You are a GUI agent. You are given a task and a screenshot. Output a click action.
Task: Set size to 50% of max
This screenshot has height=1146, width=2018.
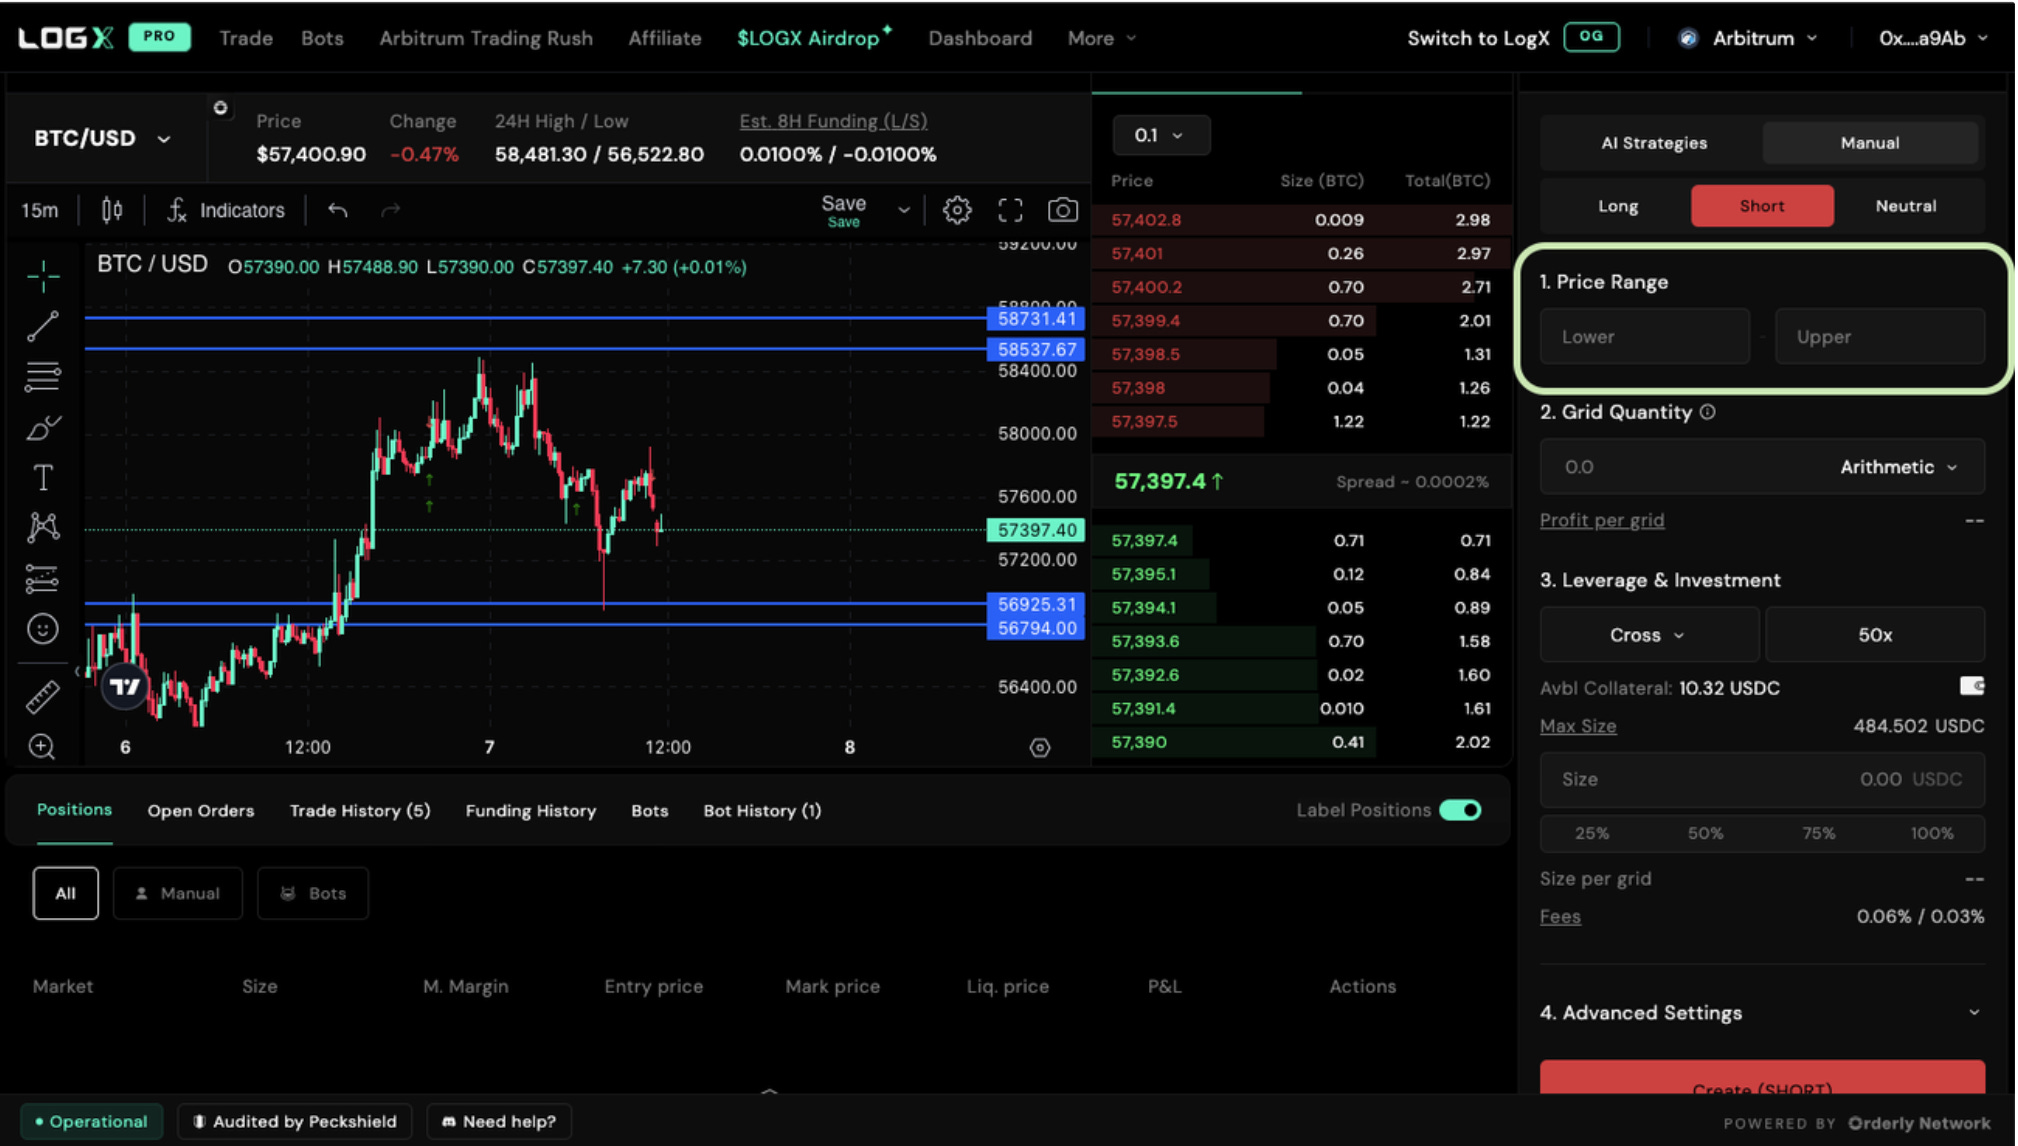click(1705, 833)
